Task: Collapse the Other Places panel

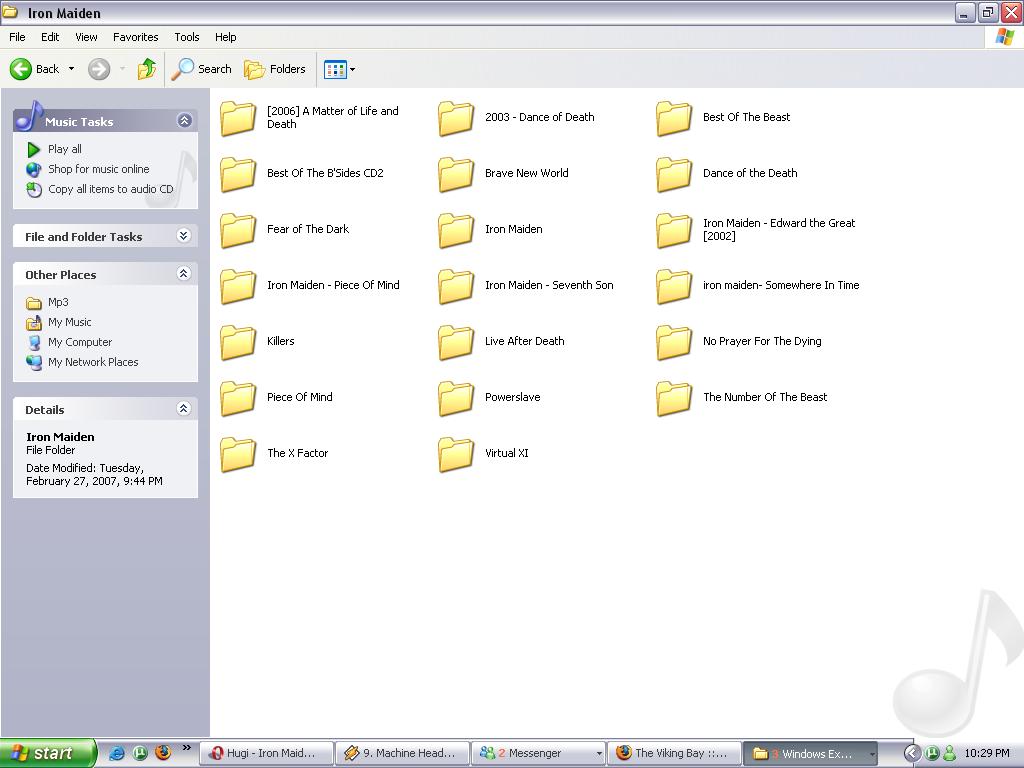Action: click(x=184, y=274)
